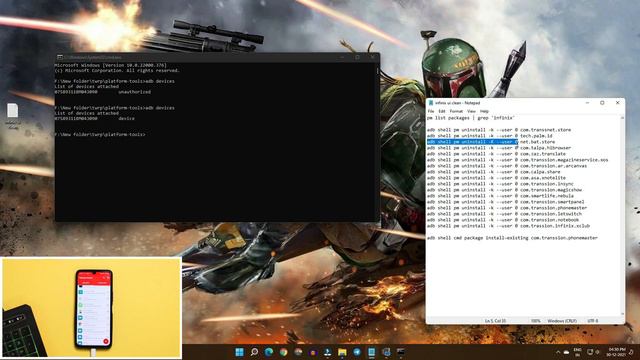Maximize the Notepad window
640x360 pixels.
click(602, 103)
